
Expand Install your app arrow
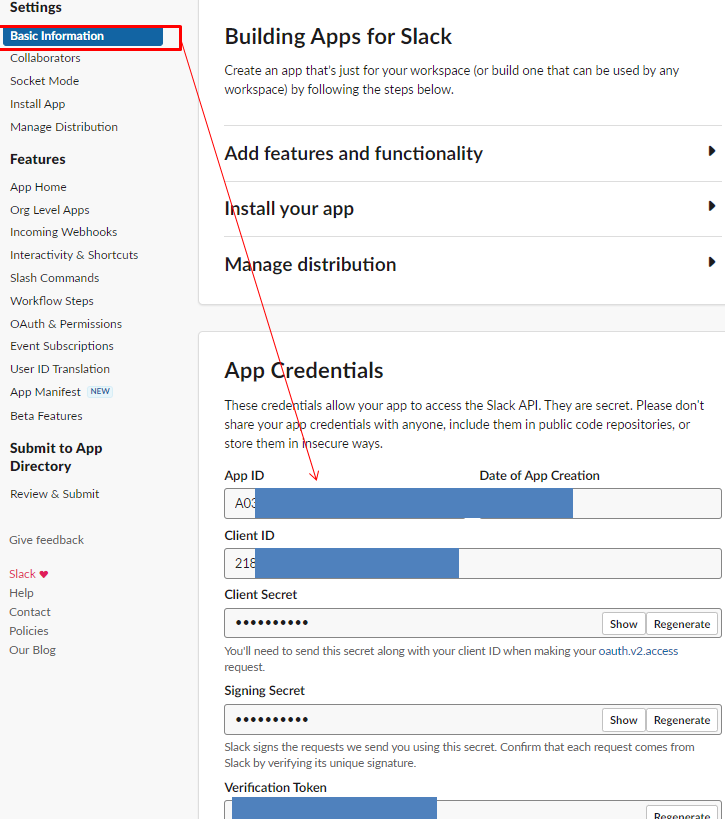click(711, 206)
